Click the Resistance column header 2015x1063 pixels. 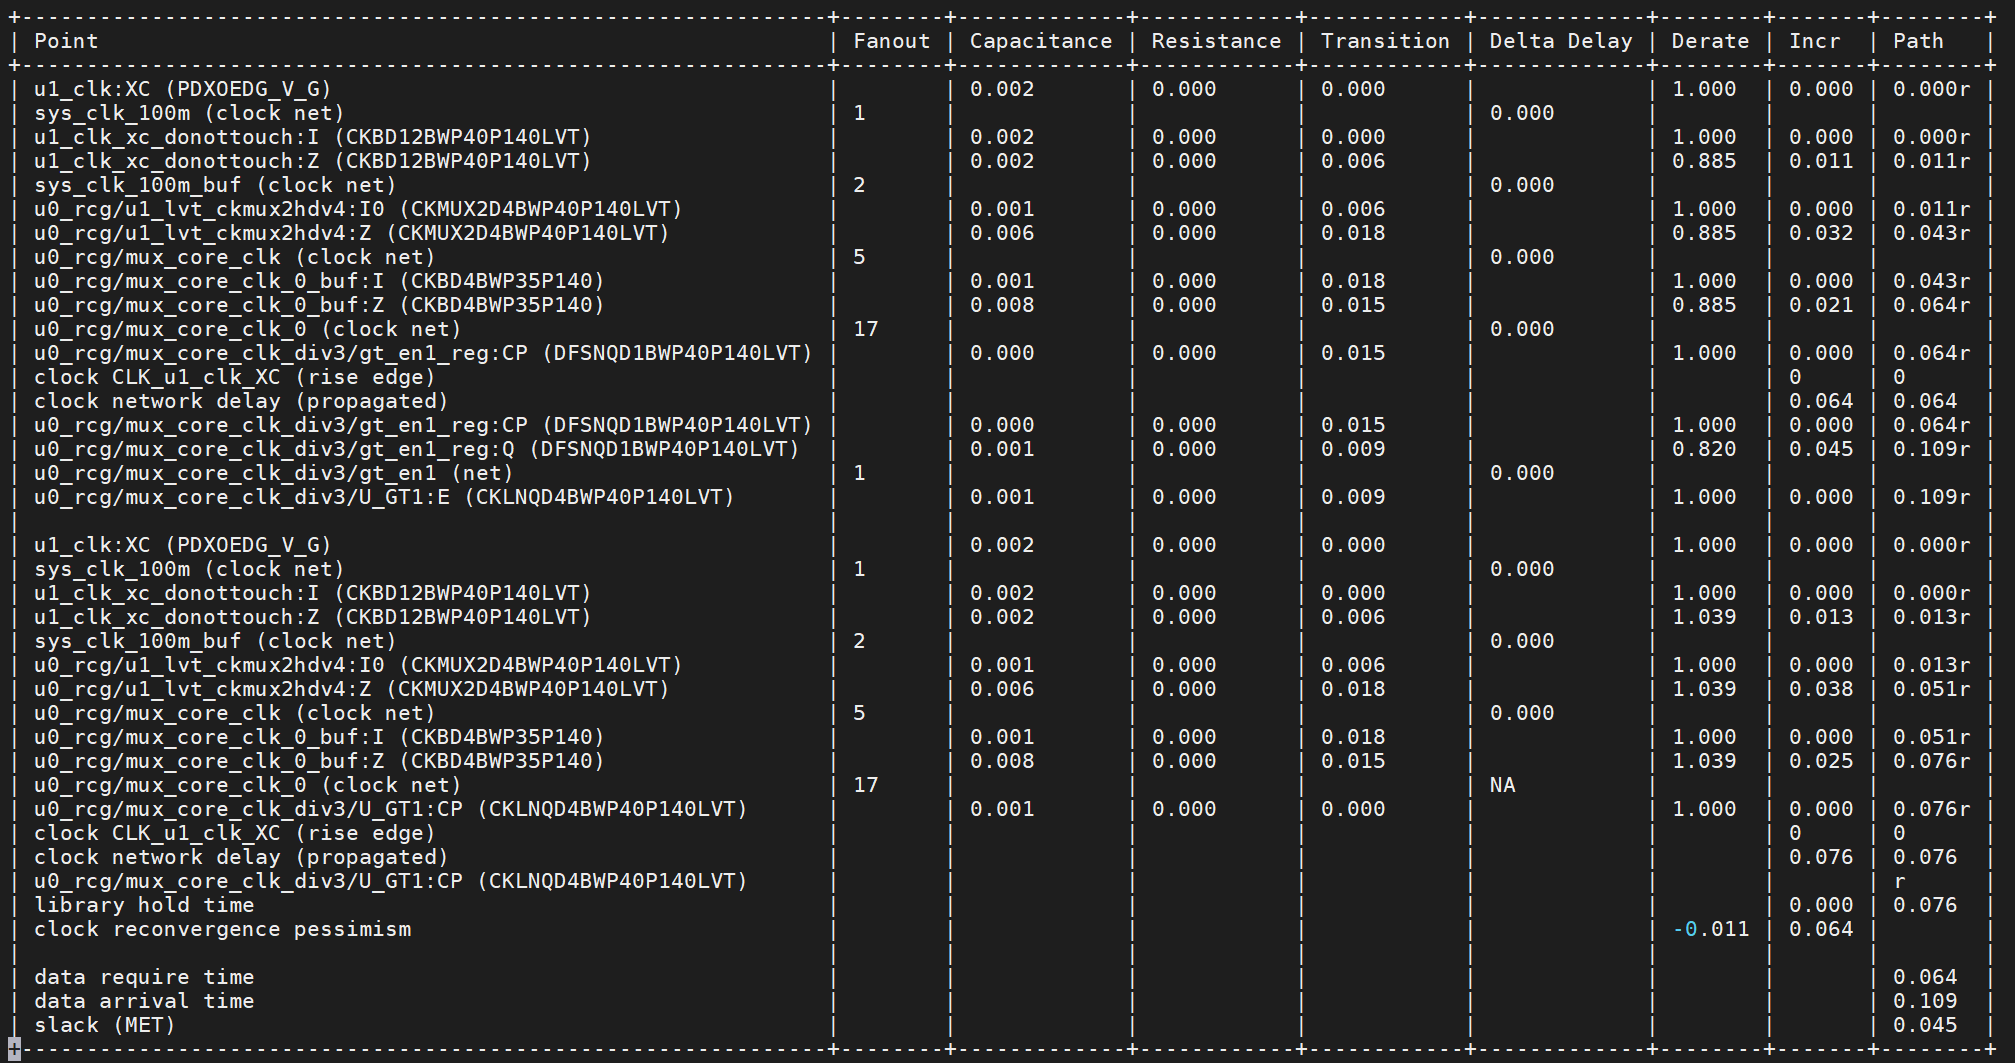point(1216,41)
